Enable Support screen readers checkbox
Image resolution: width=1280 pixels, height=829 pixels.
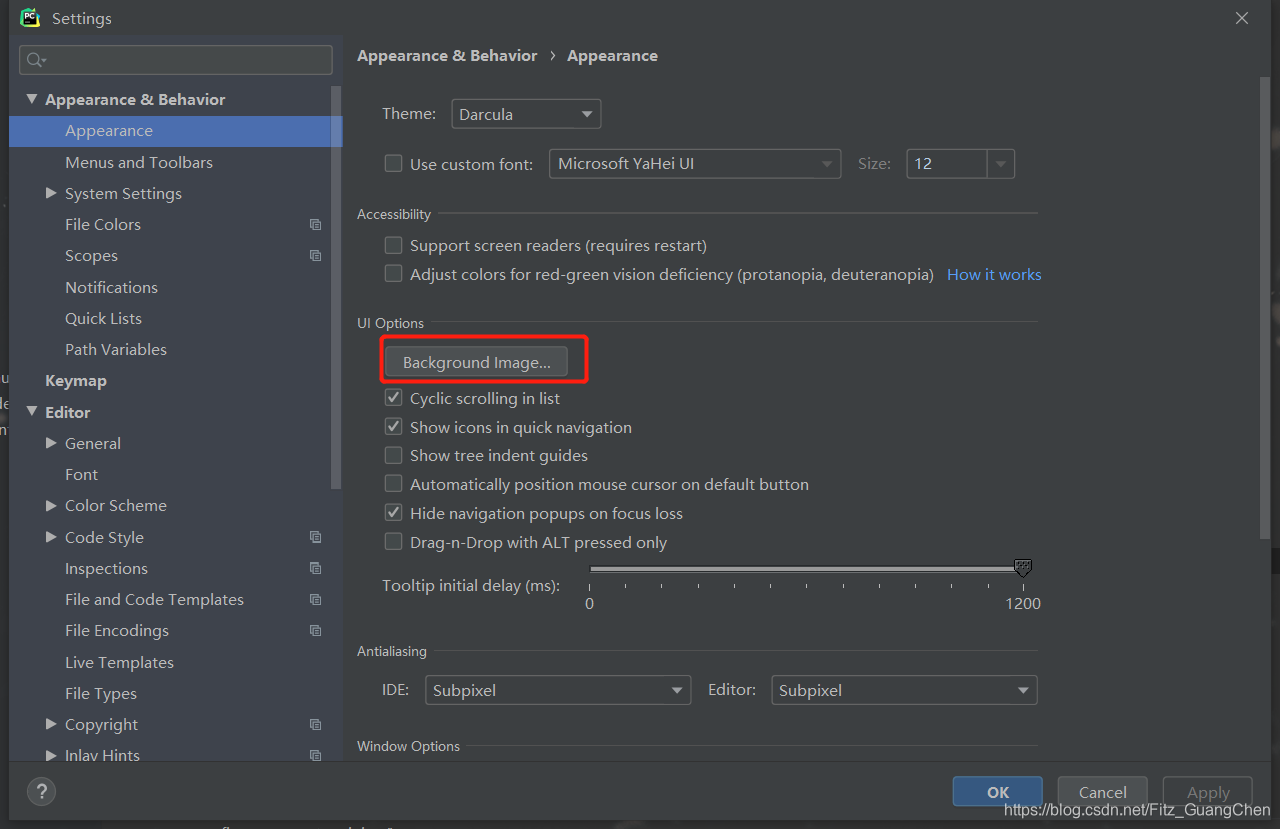coord(394,245)
